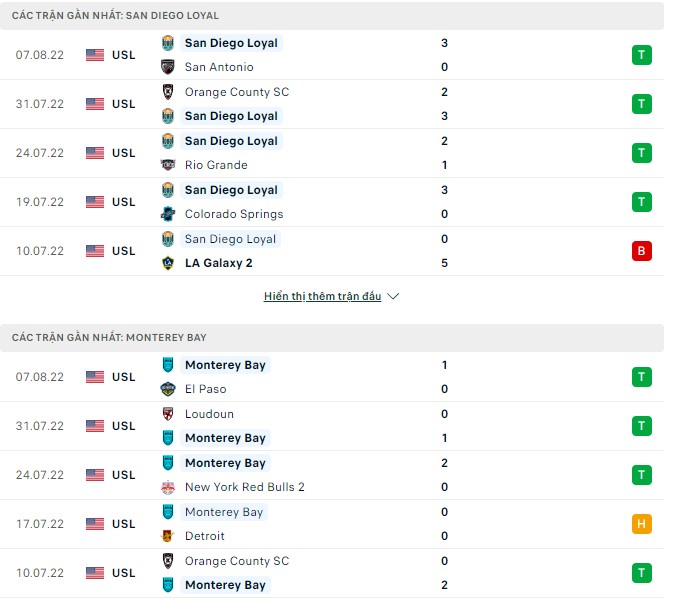The height and width of the screenshot is (603, 675).
Task: Click the US flag on the 07.08.22 San Diego match
Action: coord(95,55)
